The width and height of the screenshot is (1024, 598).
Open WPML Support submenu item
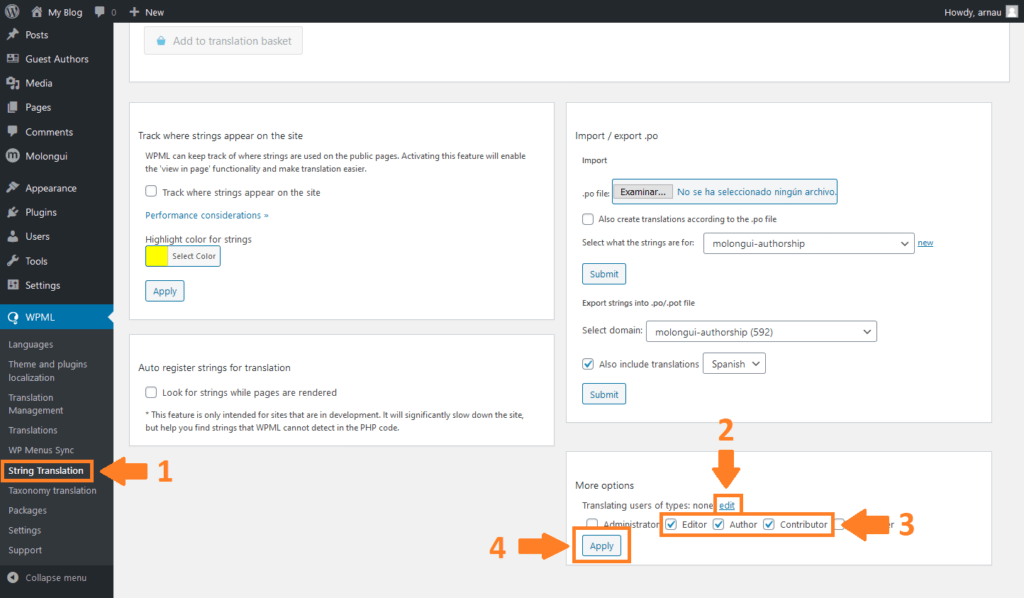[x=25, y=550]
